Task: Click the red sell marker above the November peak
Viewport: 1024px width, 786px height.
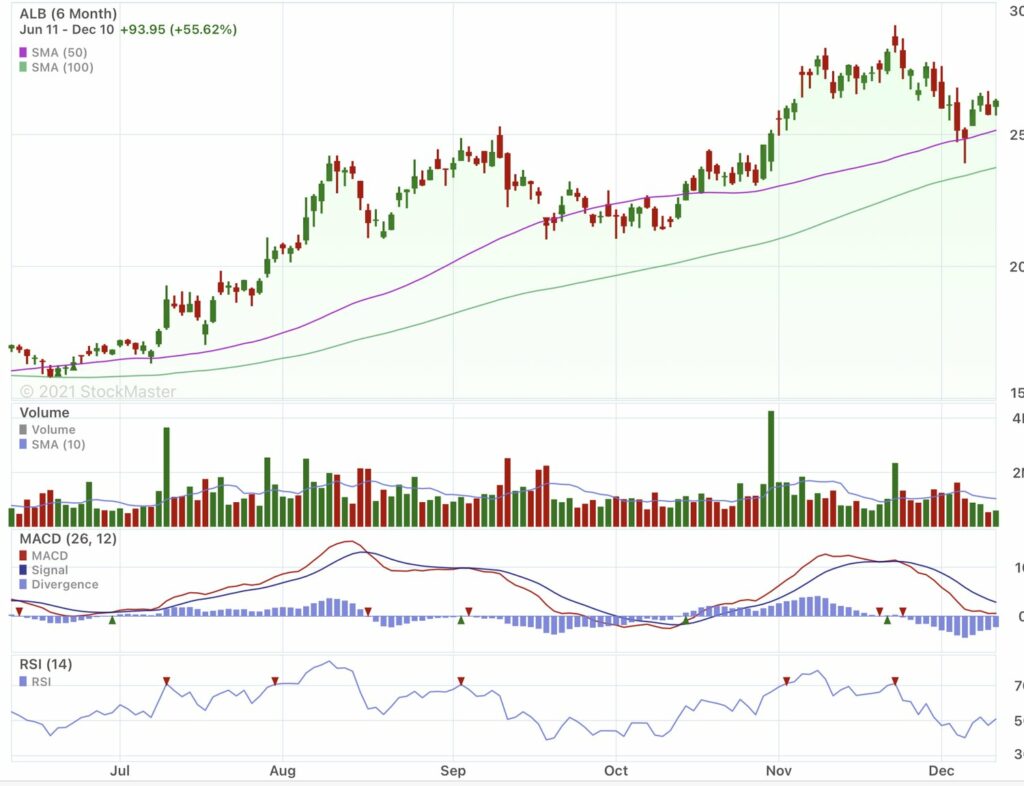Action: coord(786,681)
